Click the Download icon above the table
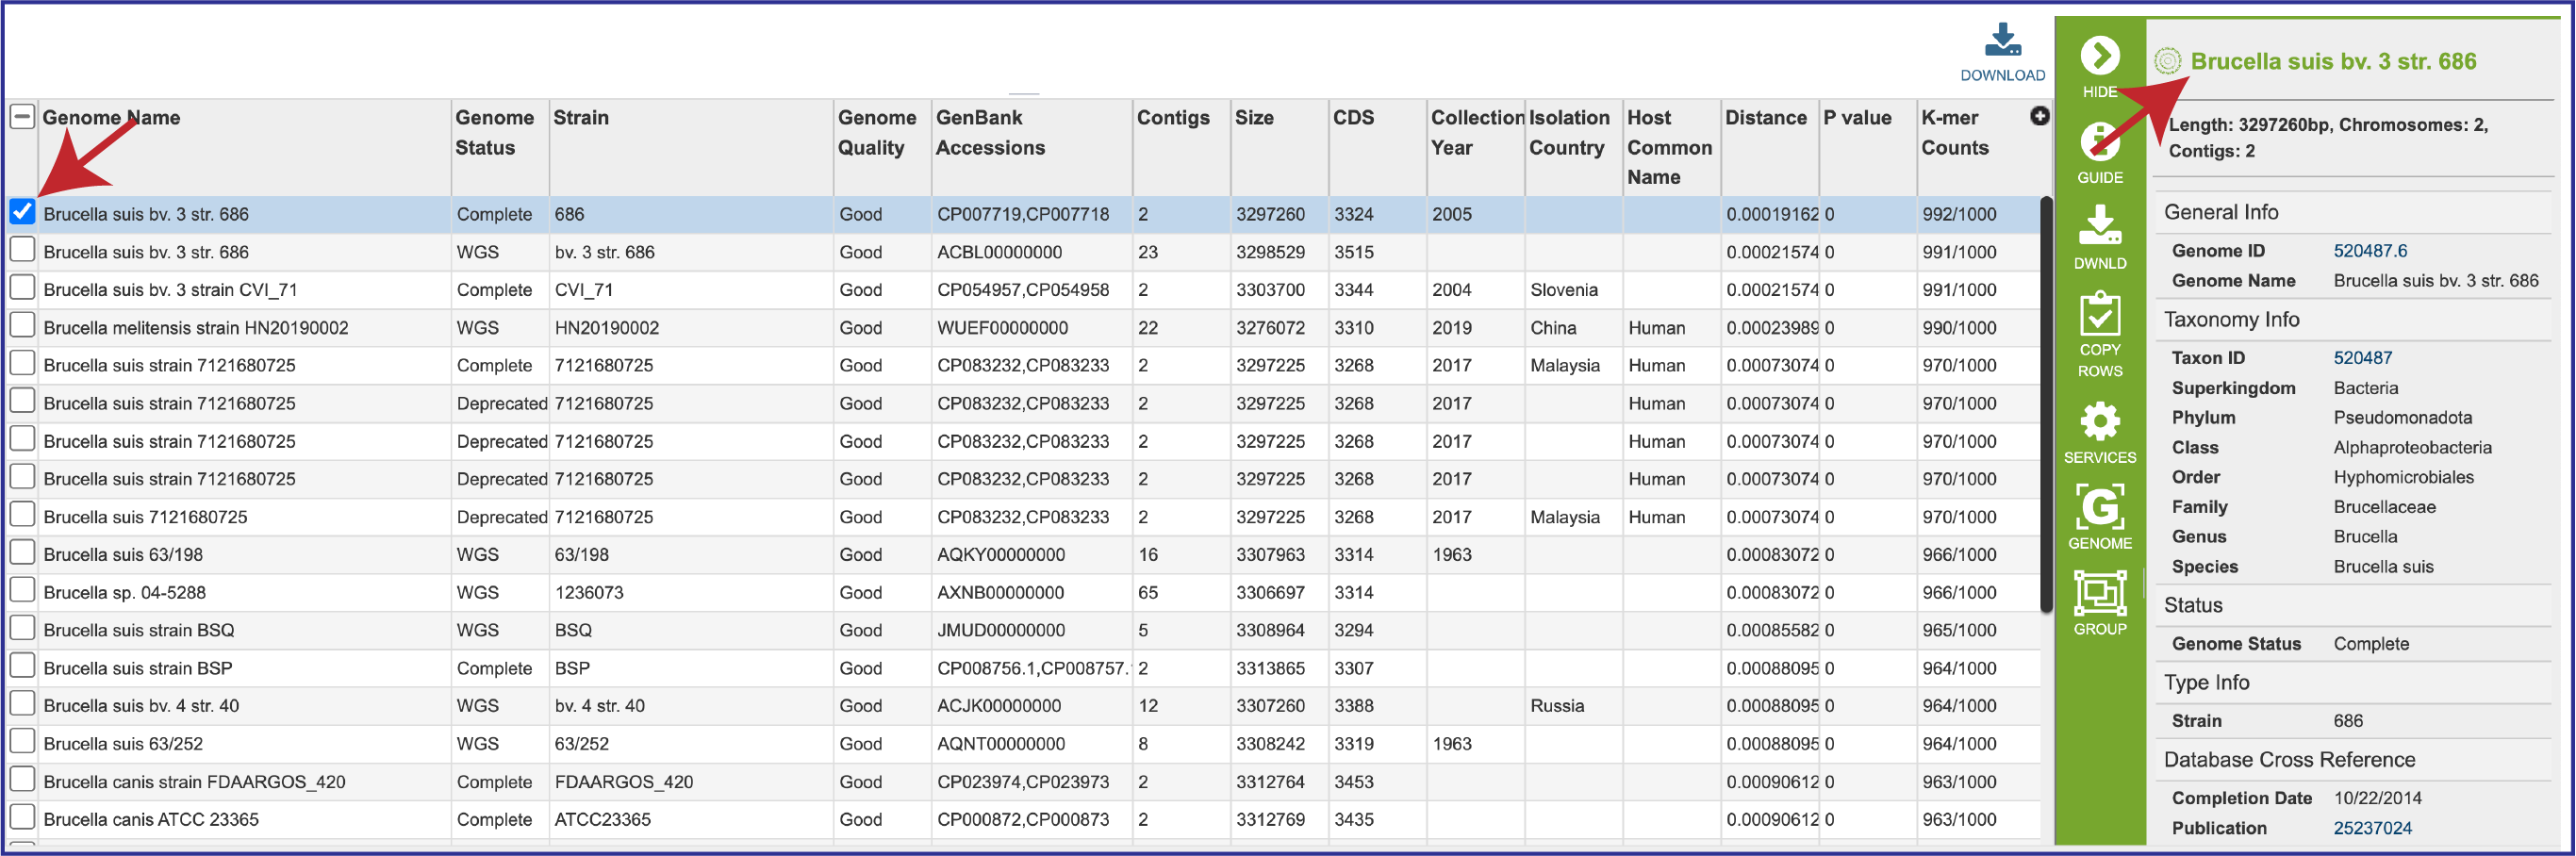The image size is (2576, 856). tap(2002, 40)
